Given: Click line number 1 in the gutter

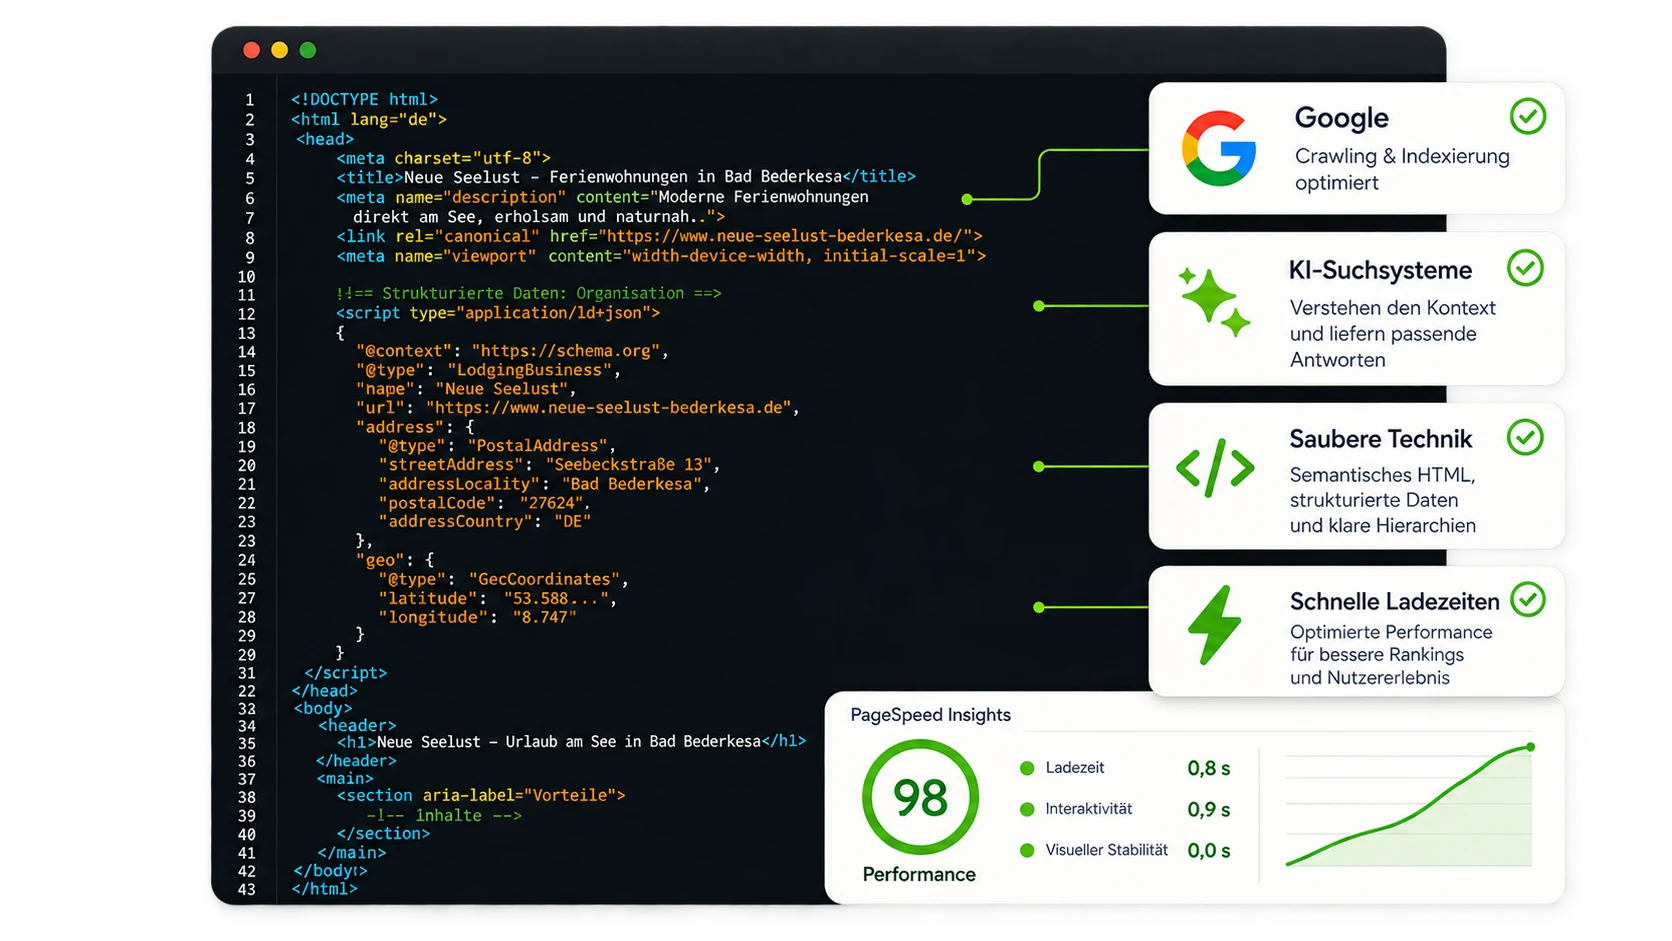Looking at the screenshot, I should [x=249, y=100].
